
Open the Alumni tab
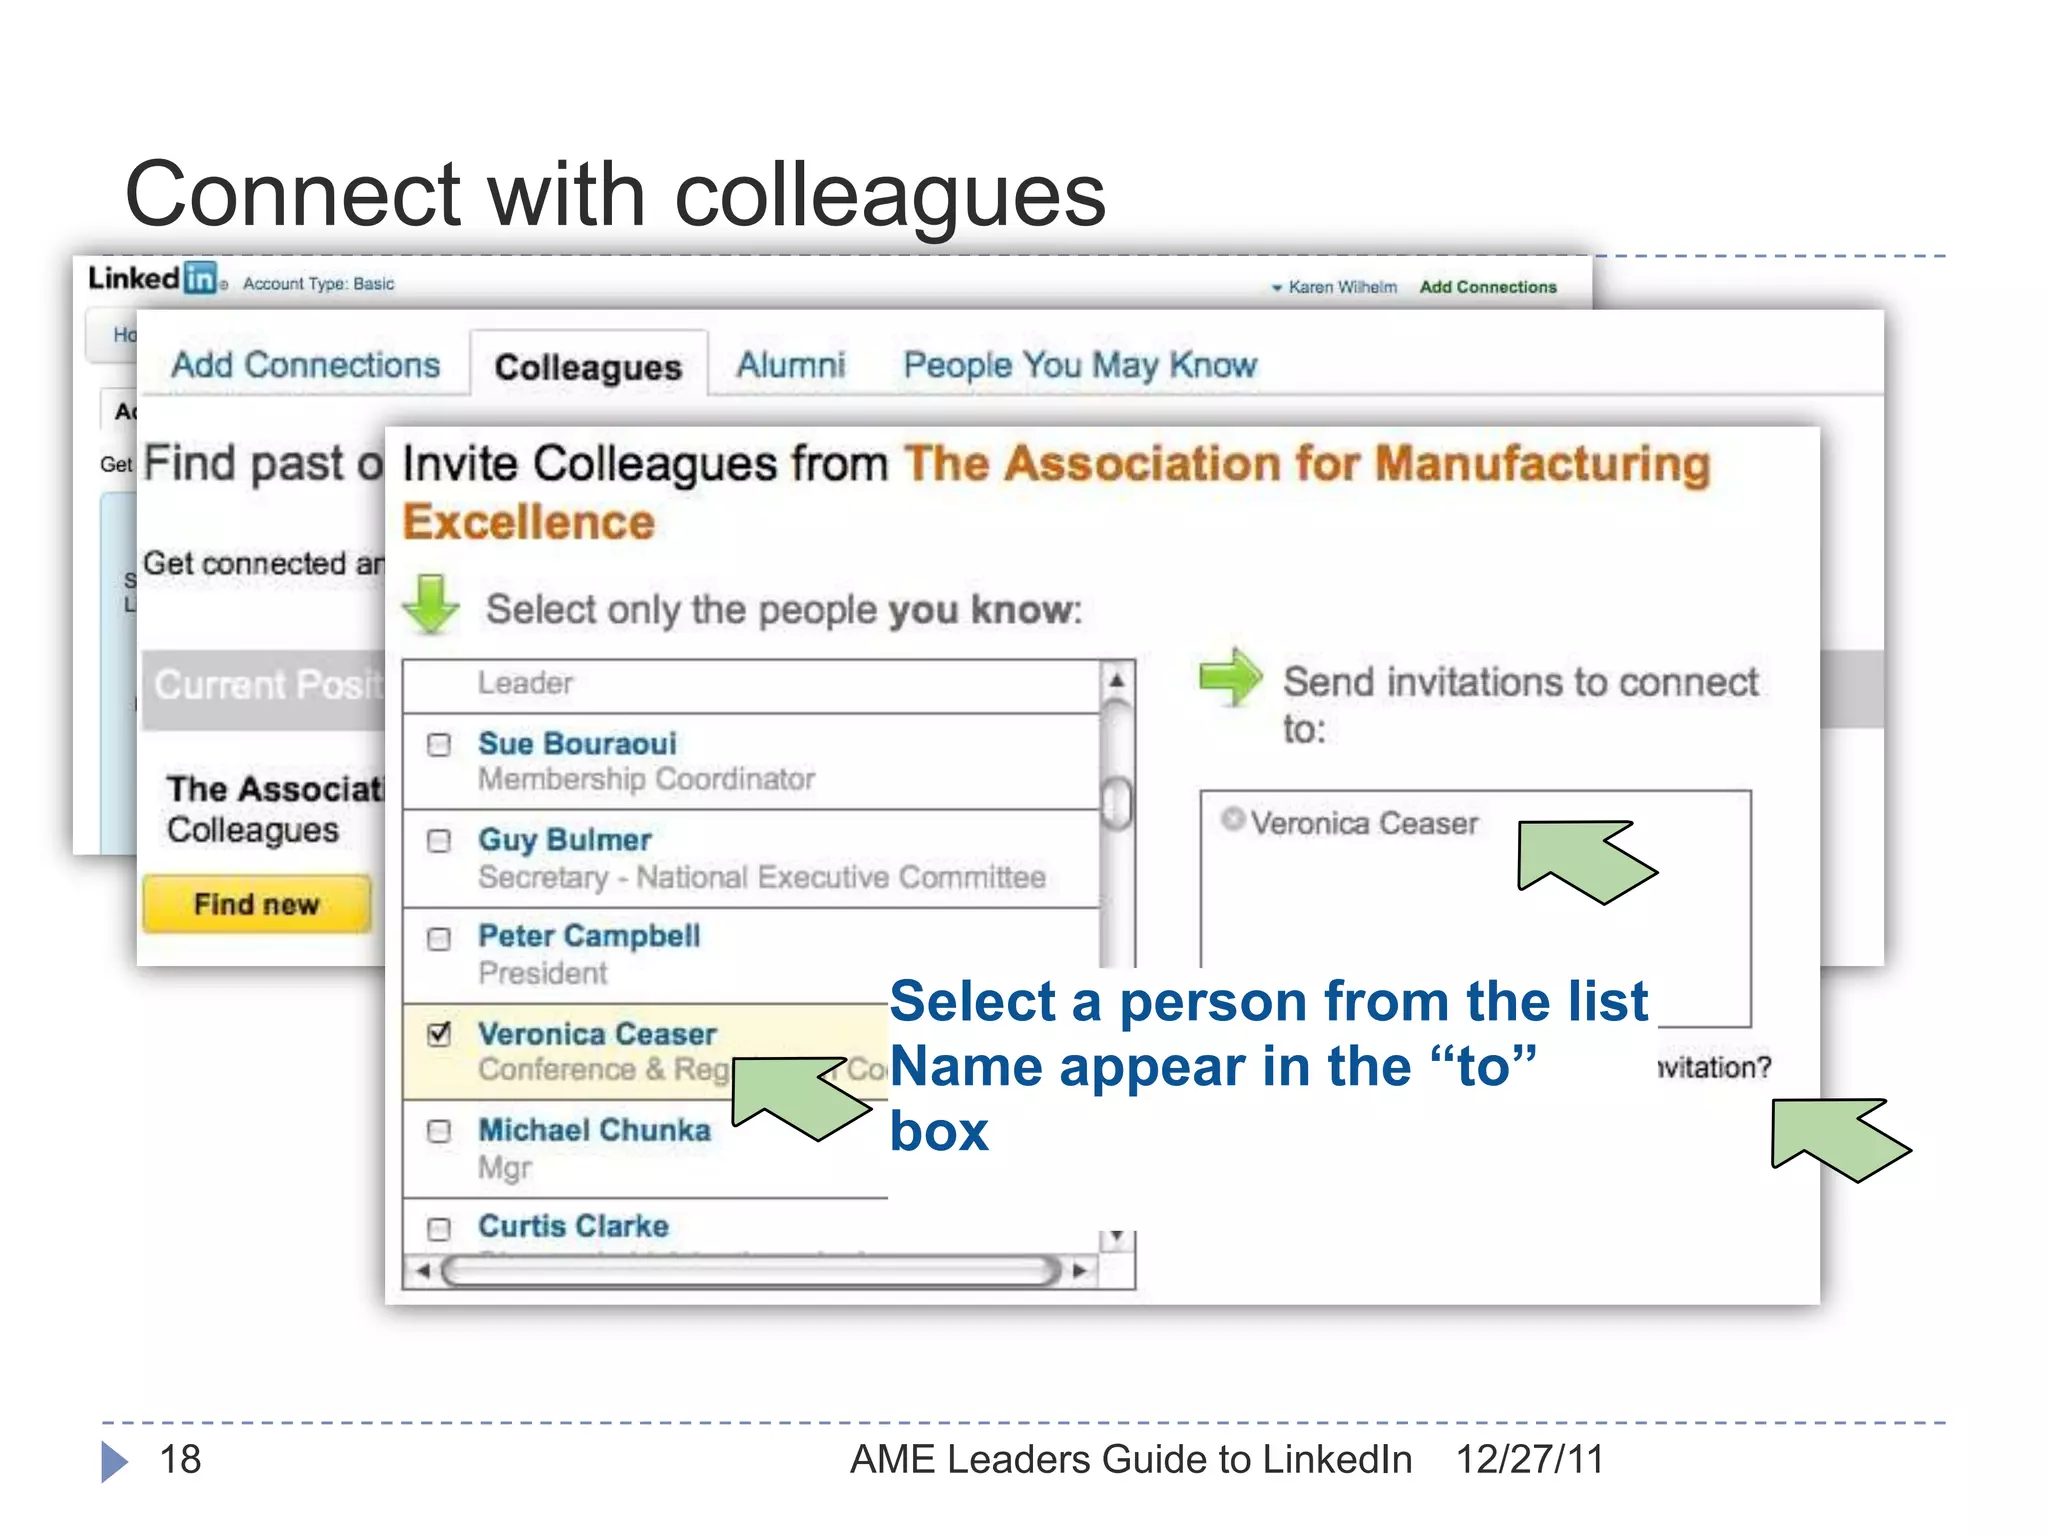[791, 365]
